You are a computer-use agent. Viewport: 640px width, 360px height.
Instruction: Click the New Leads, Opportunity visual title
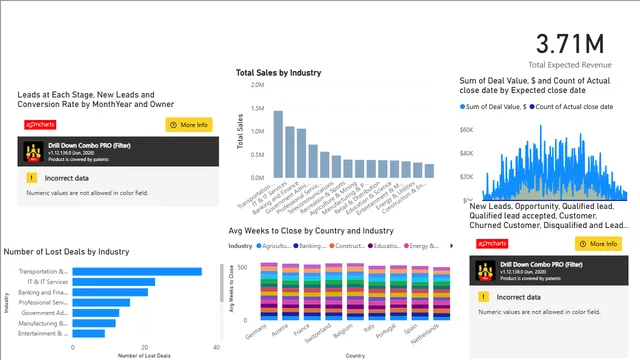tap(549, 216)
